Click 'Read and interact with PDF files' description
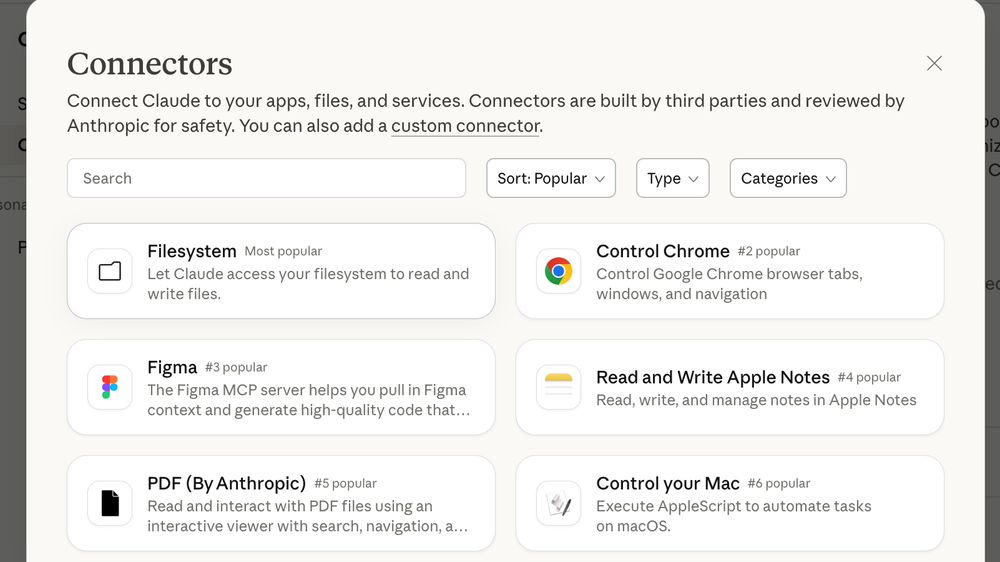 [x=307, y=516]
